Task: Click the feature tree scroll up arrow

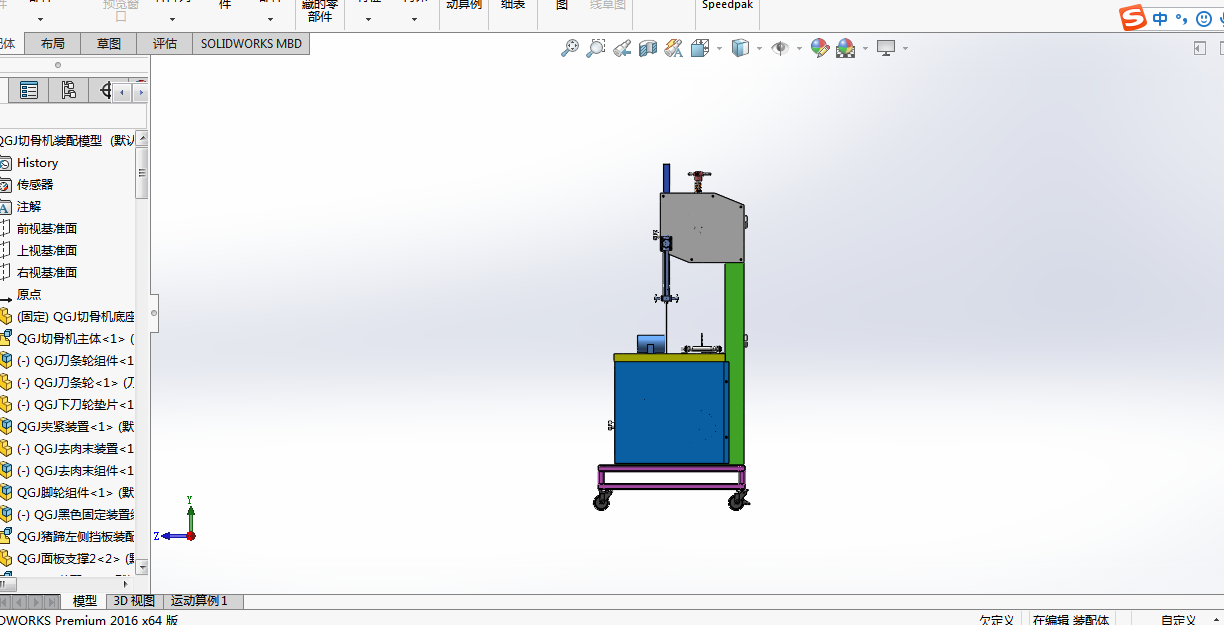Action: coord(142,138)
